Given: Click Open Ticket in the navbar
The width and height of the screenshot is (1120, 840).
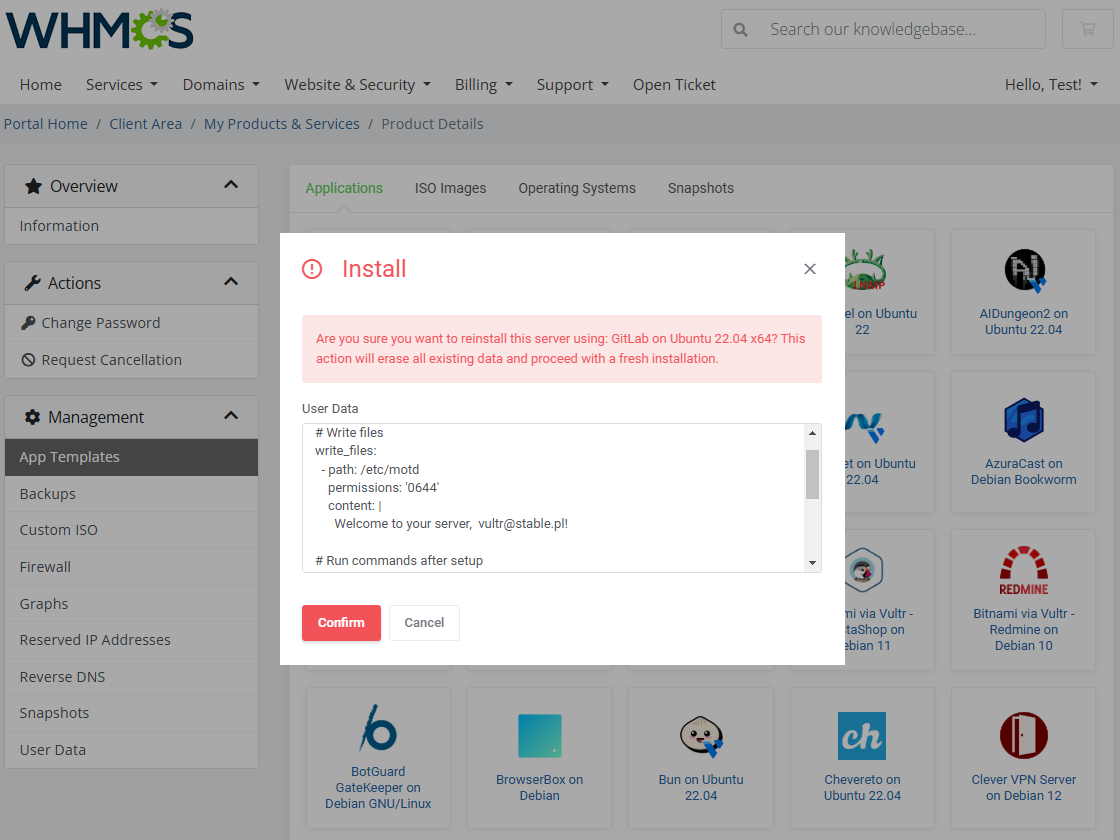Looking at the screenshot, I should tap(674, 85).
